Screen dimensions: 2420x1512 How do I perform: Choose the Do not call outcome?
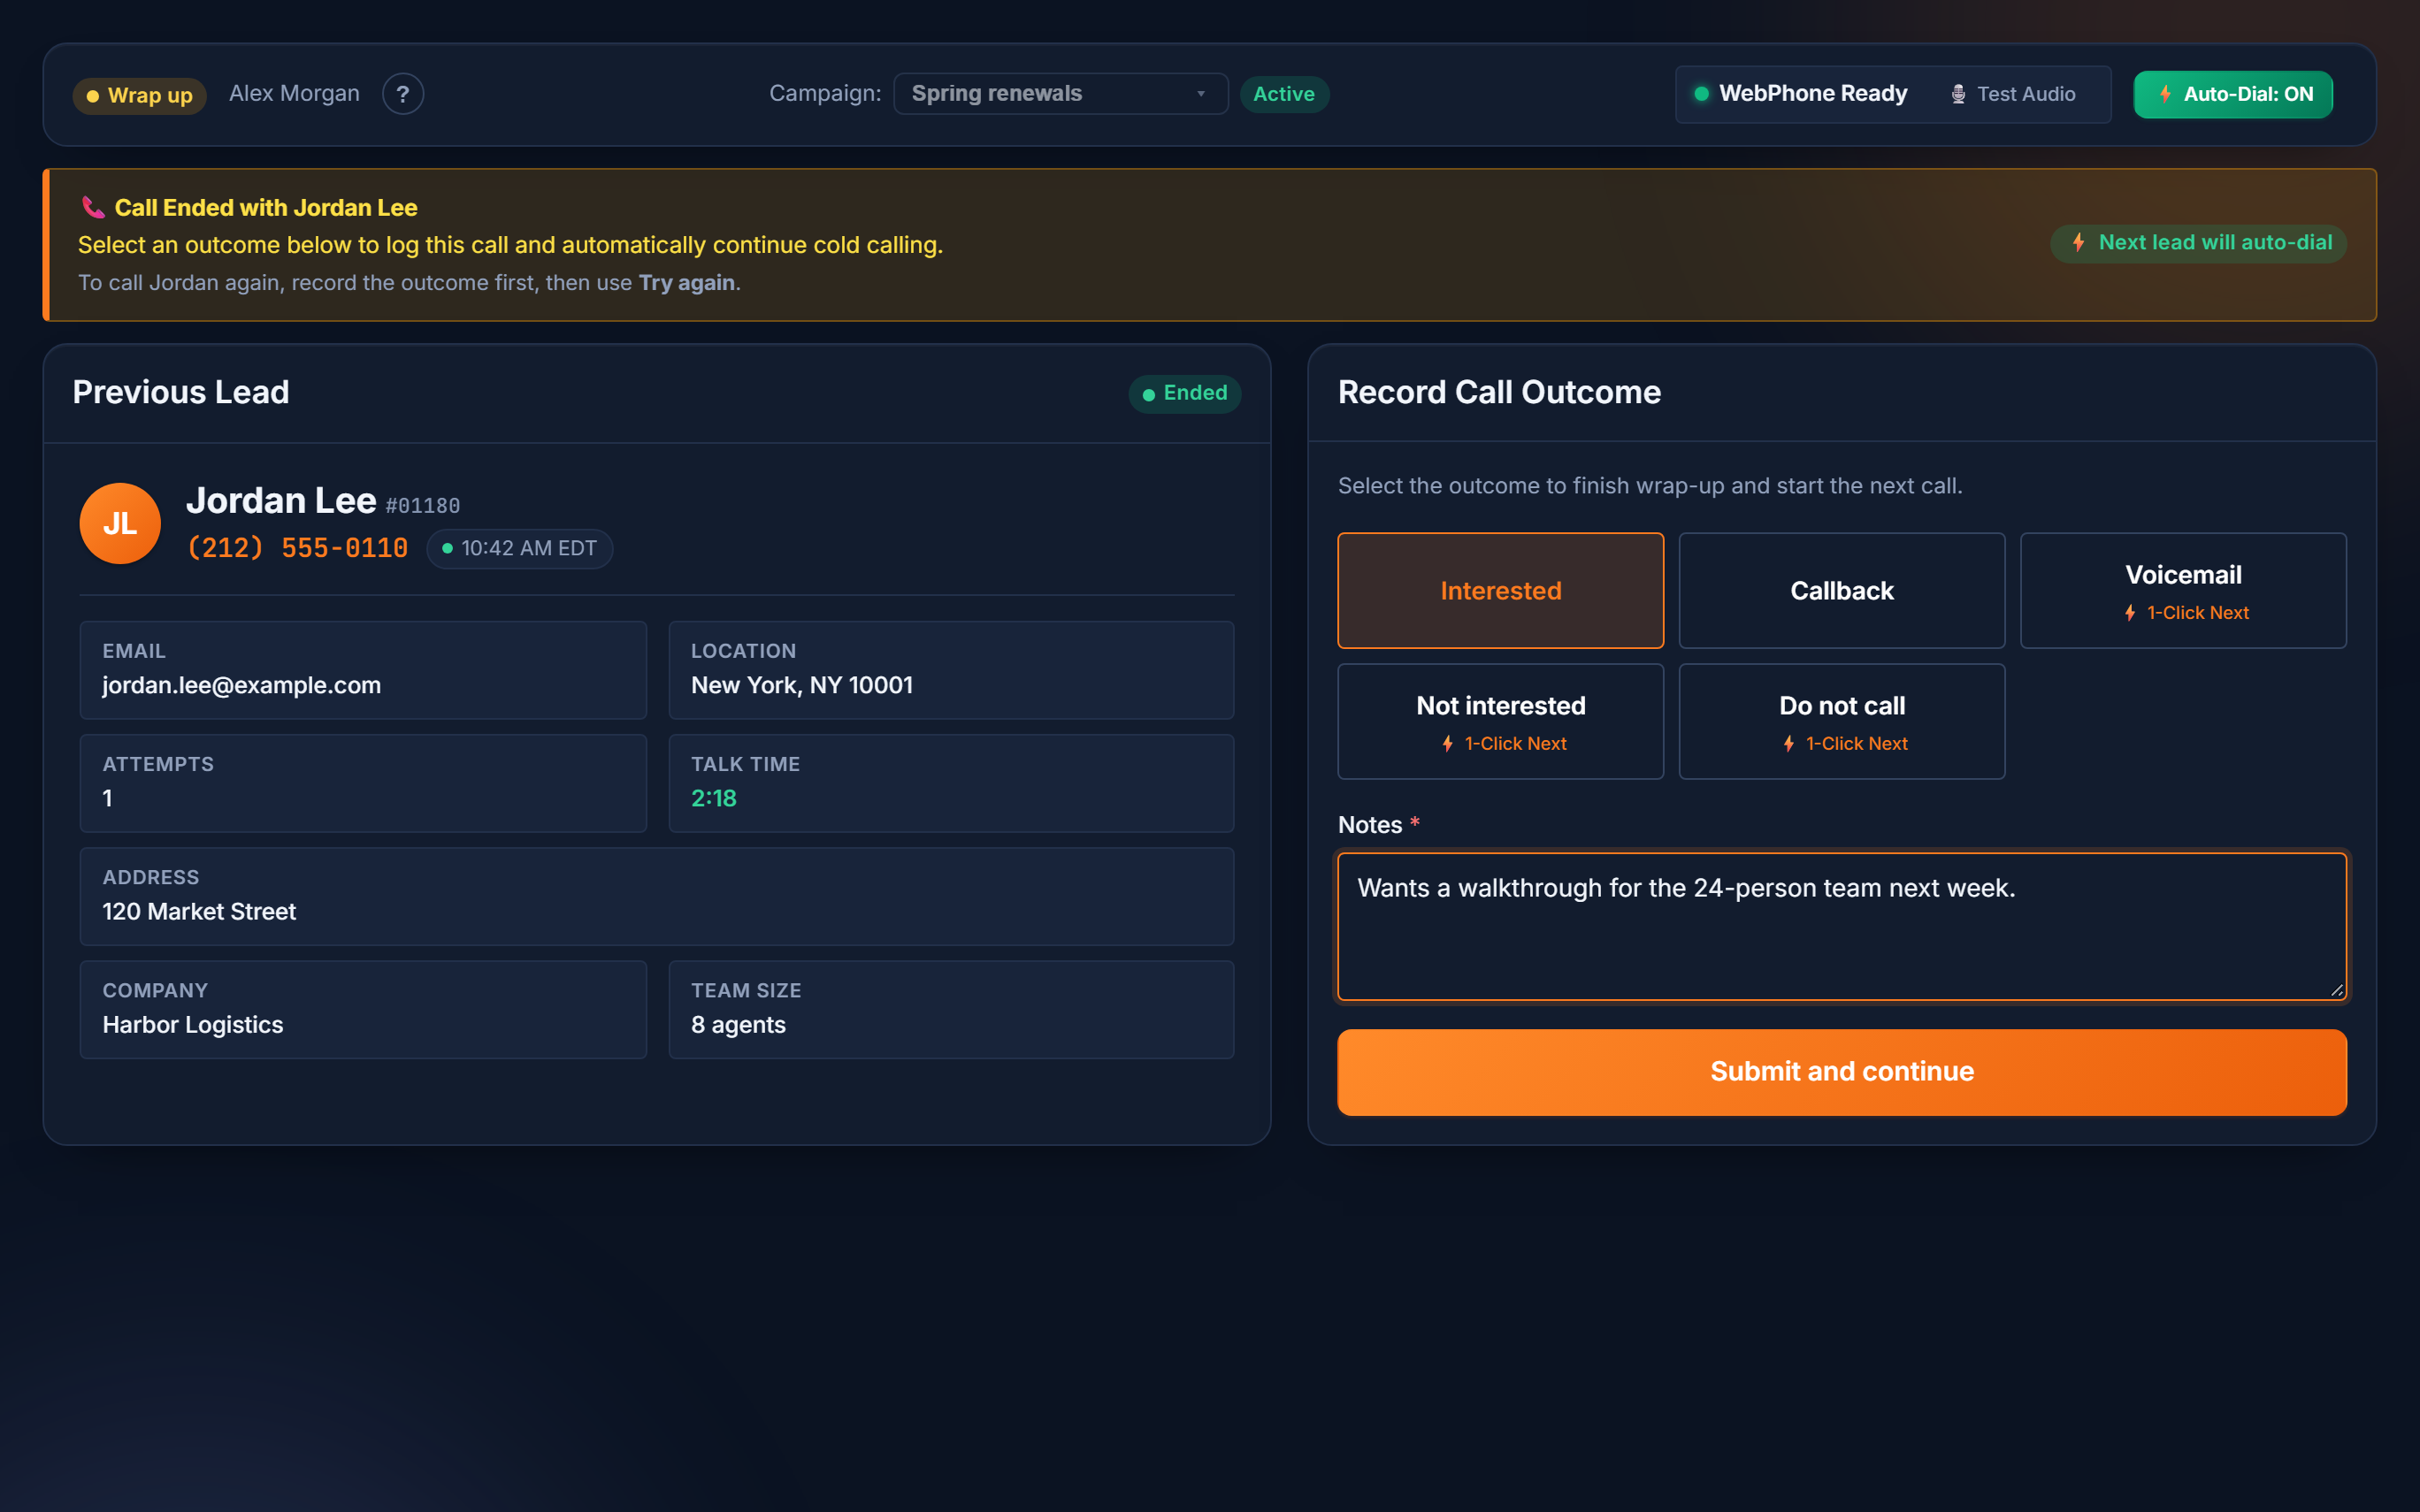[1841, 721]
